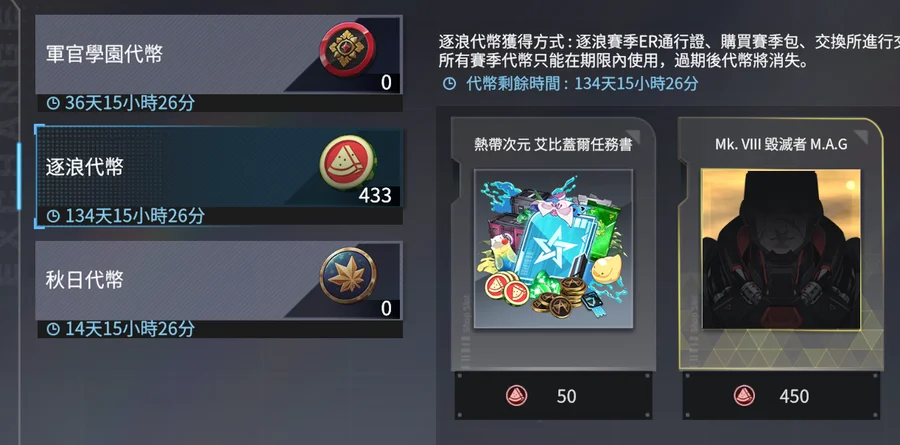Click the watermelon coin icon beside price 50
This screenshot has width=900, height=445.
pos(516,396)
